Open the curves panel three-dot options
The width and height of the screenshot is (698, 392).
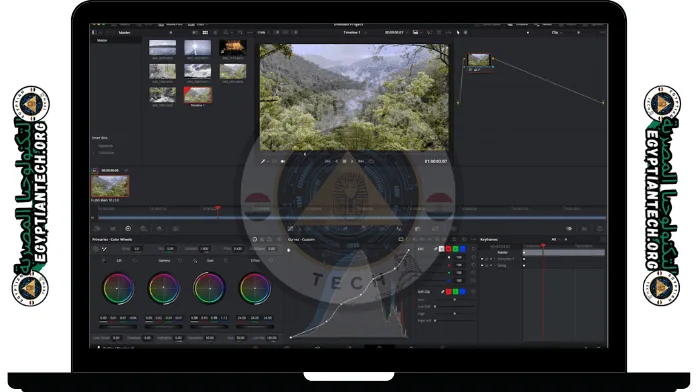(x=473, y=239)
